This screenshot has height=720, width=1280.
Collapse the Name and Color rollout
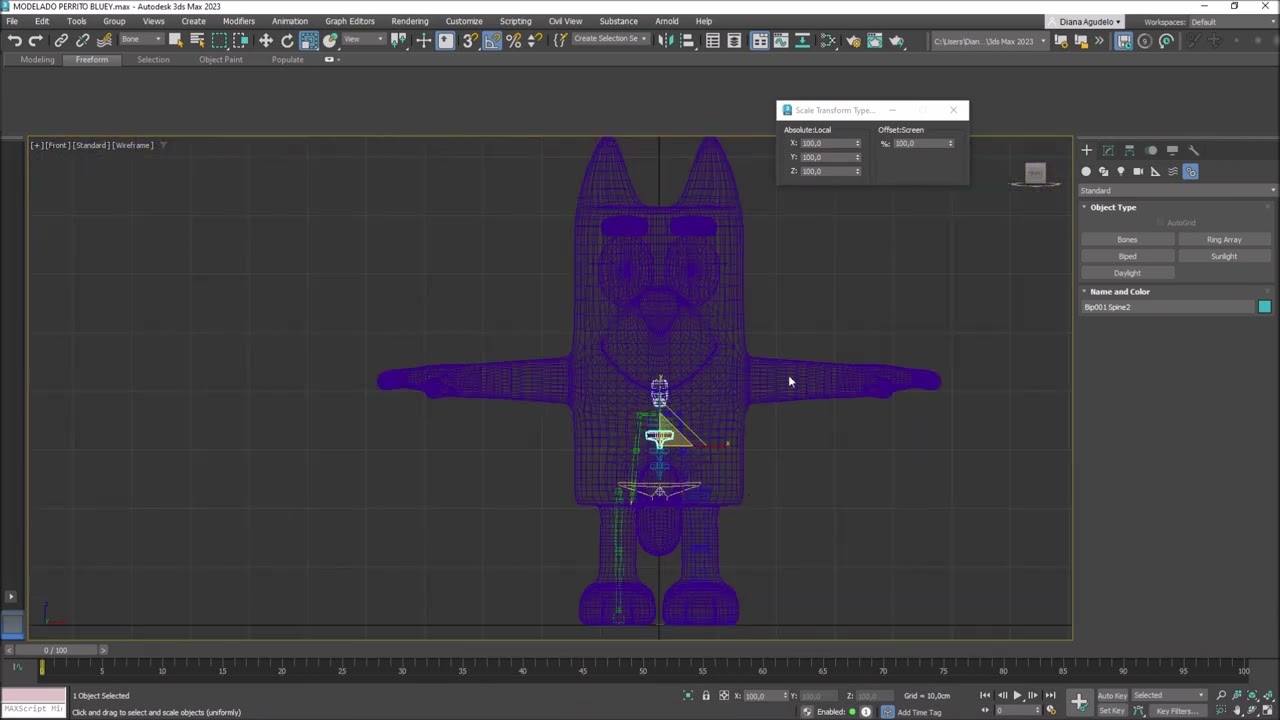pos(1120,291)
